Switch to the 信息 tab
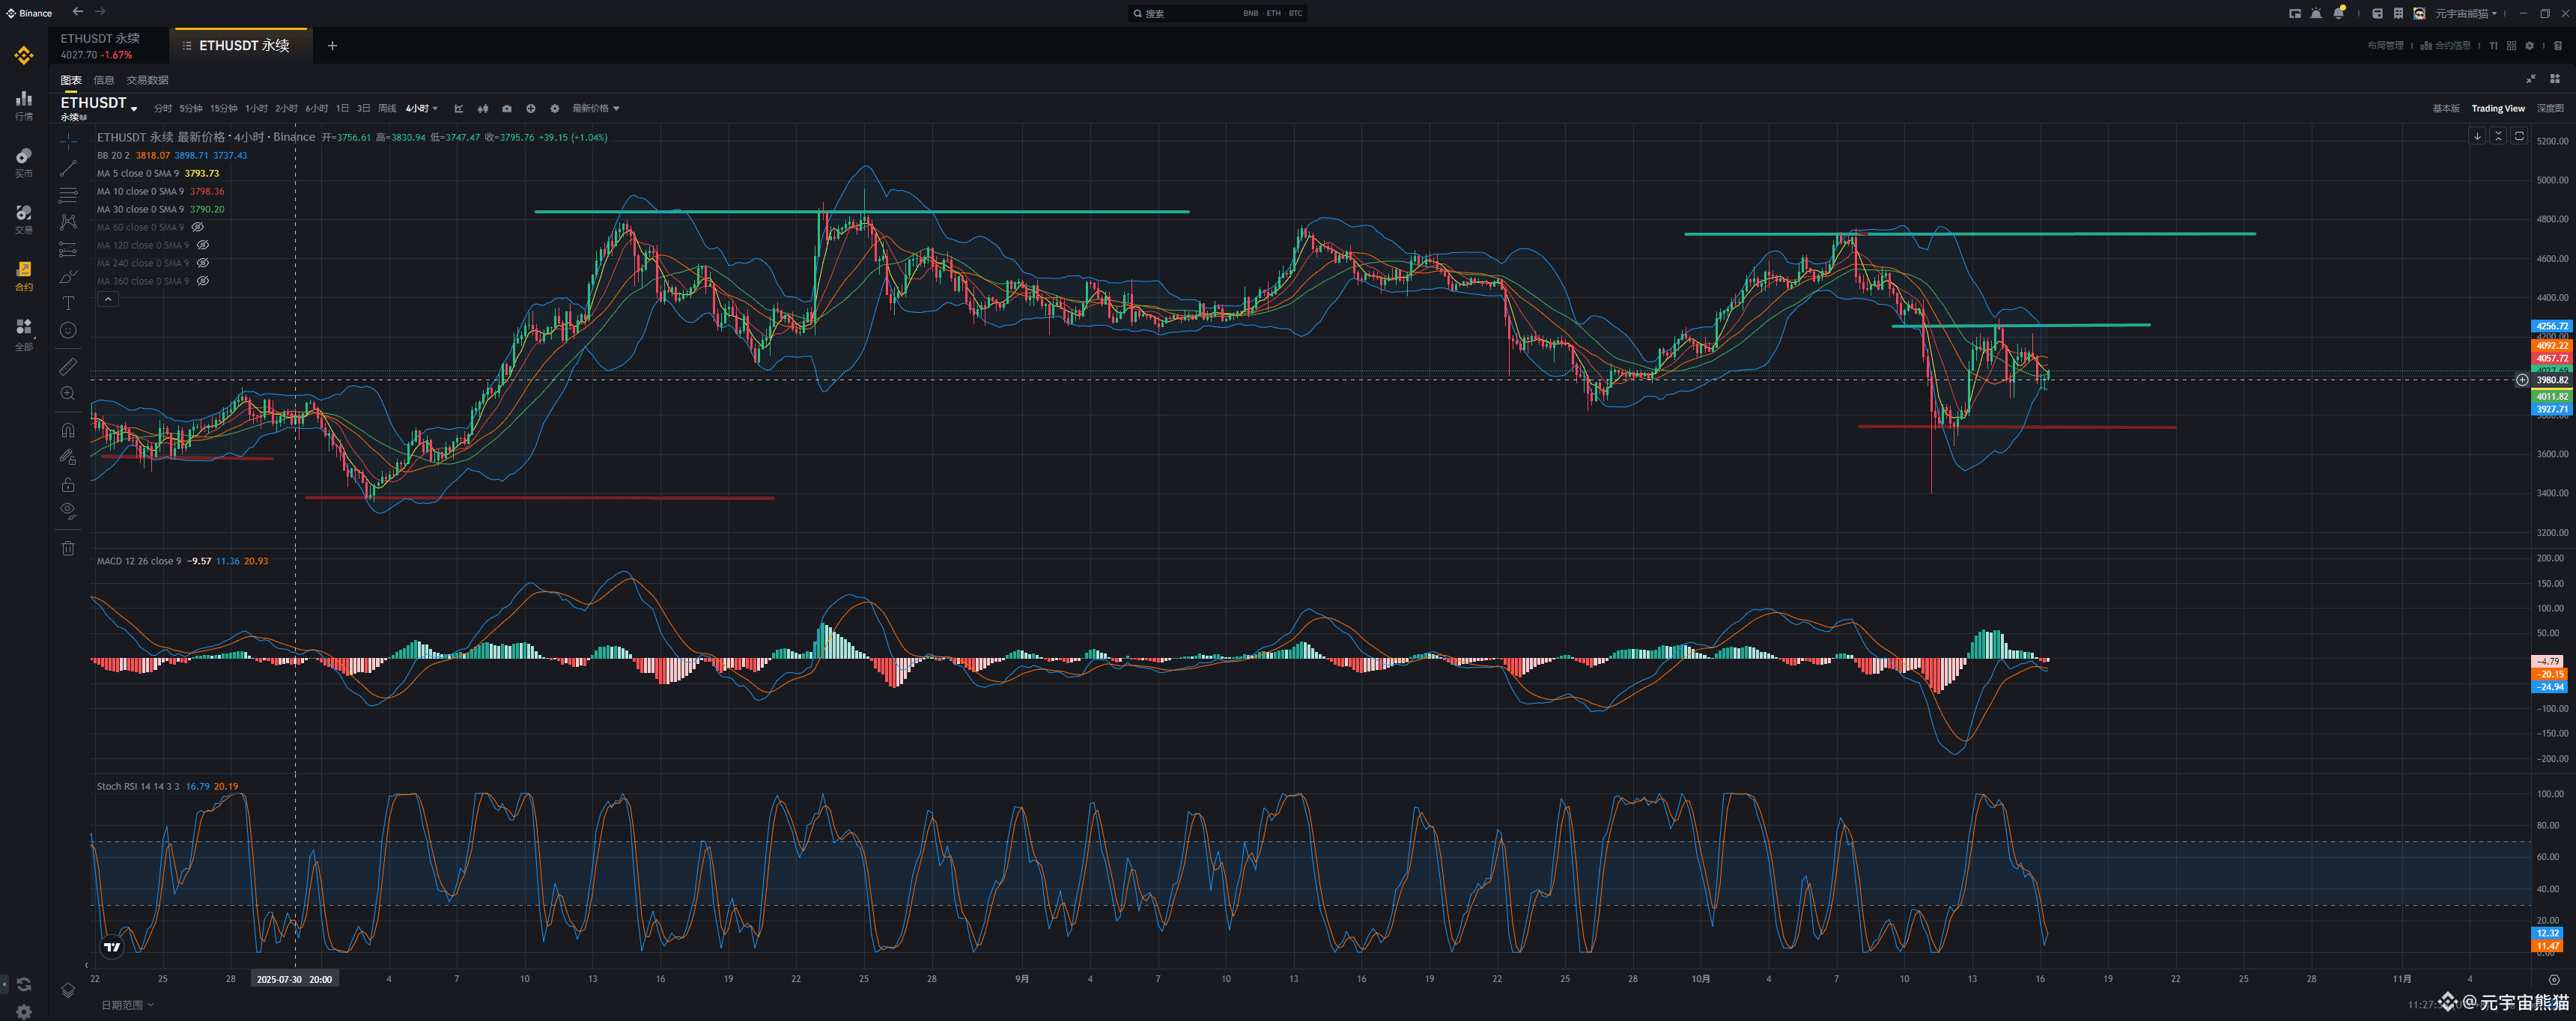Viewport: 2576px width, 1021px height. 104,80
